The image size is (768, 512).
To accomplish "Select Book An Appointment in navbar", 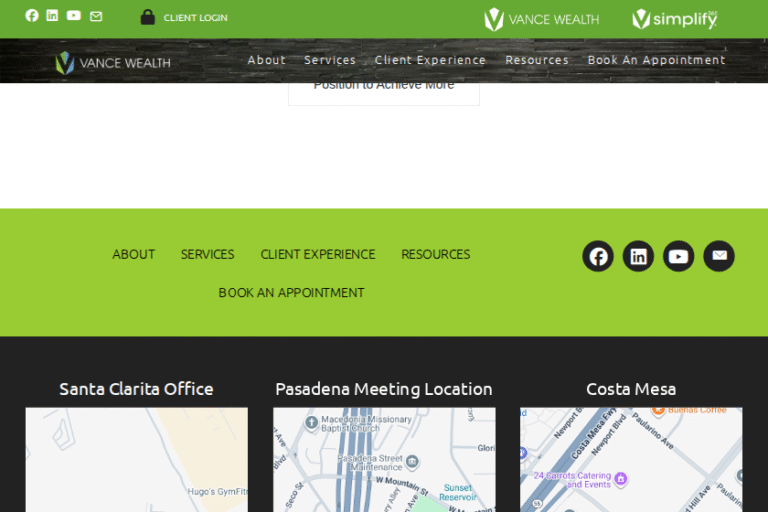I will (x=656, y=60).
